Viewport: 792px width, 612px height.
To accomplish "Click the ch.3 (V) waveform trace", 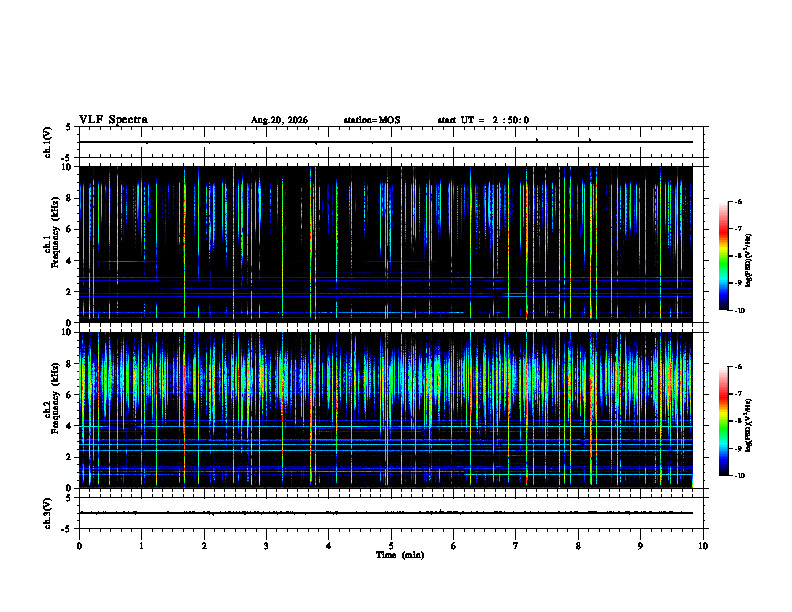I will pyautogui.click(x=386, y=513).
